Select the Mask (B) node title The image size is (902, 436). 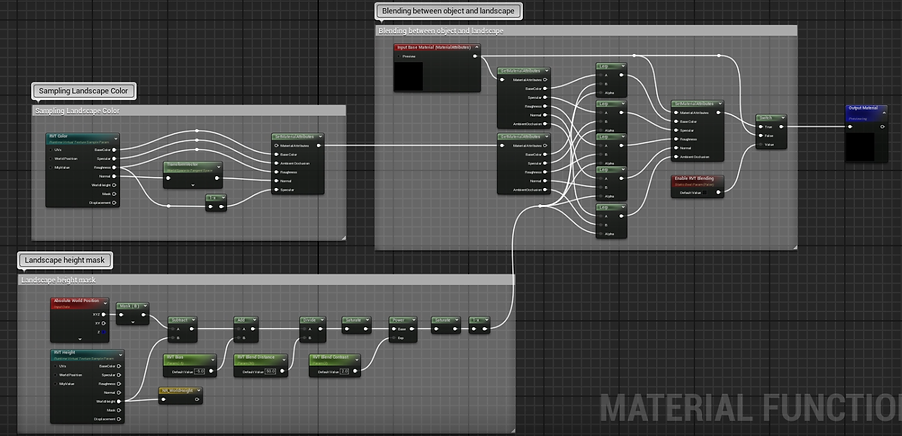(129, 306)
